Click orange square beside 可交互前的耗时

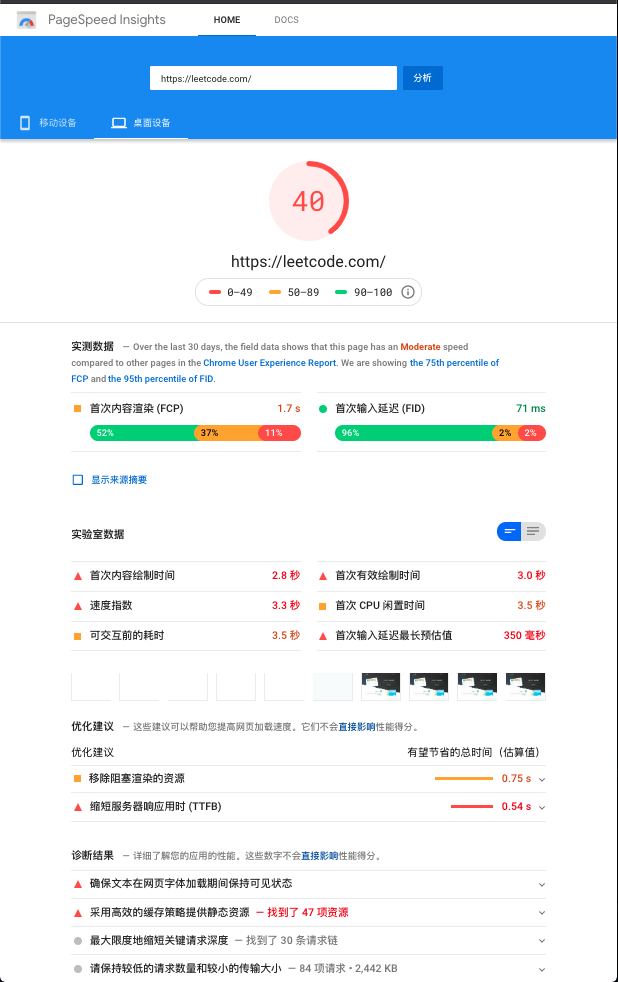(78, 636)
